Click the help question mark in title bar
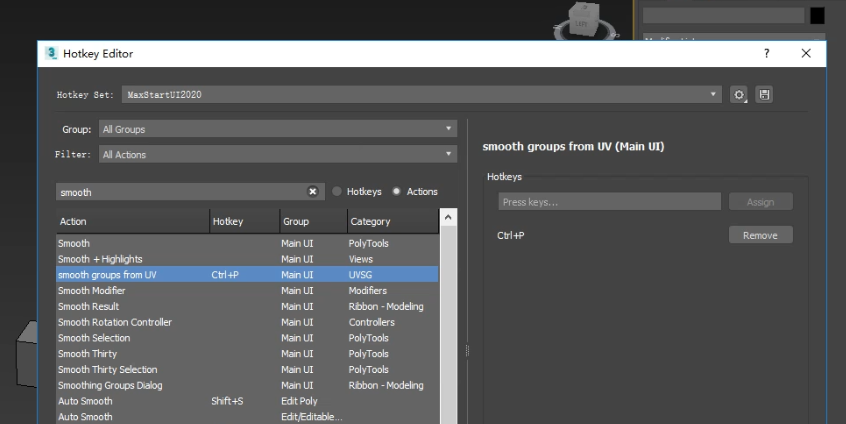 coord(767,54)
